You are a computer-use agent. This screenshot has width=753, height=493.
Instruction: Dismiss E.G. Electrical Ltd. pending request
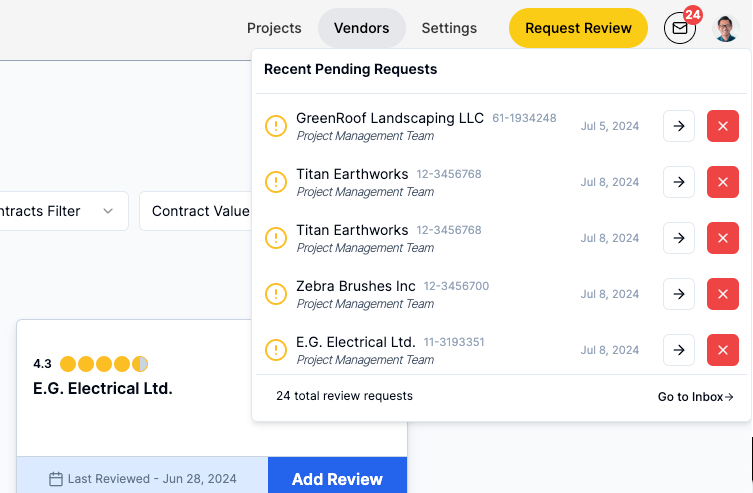tap(722, 350)
